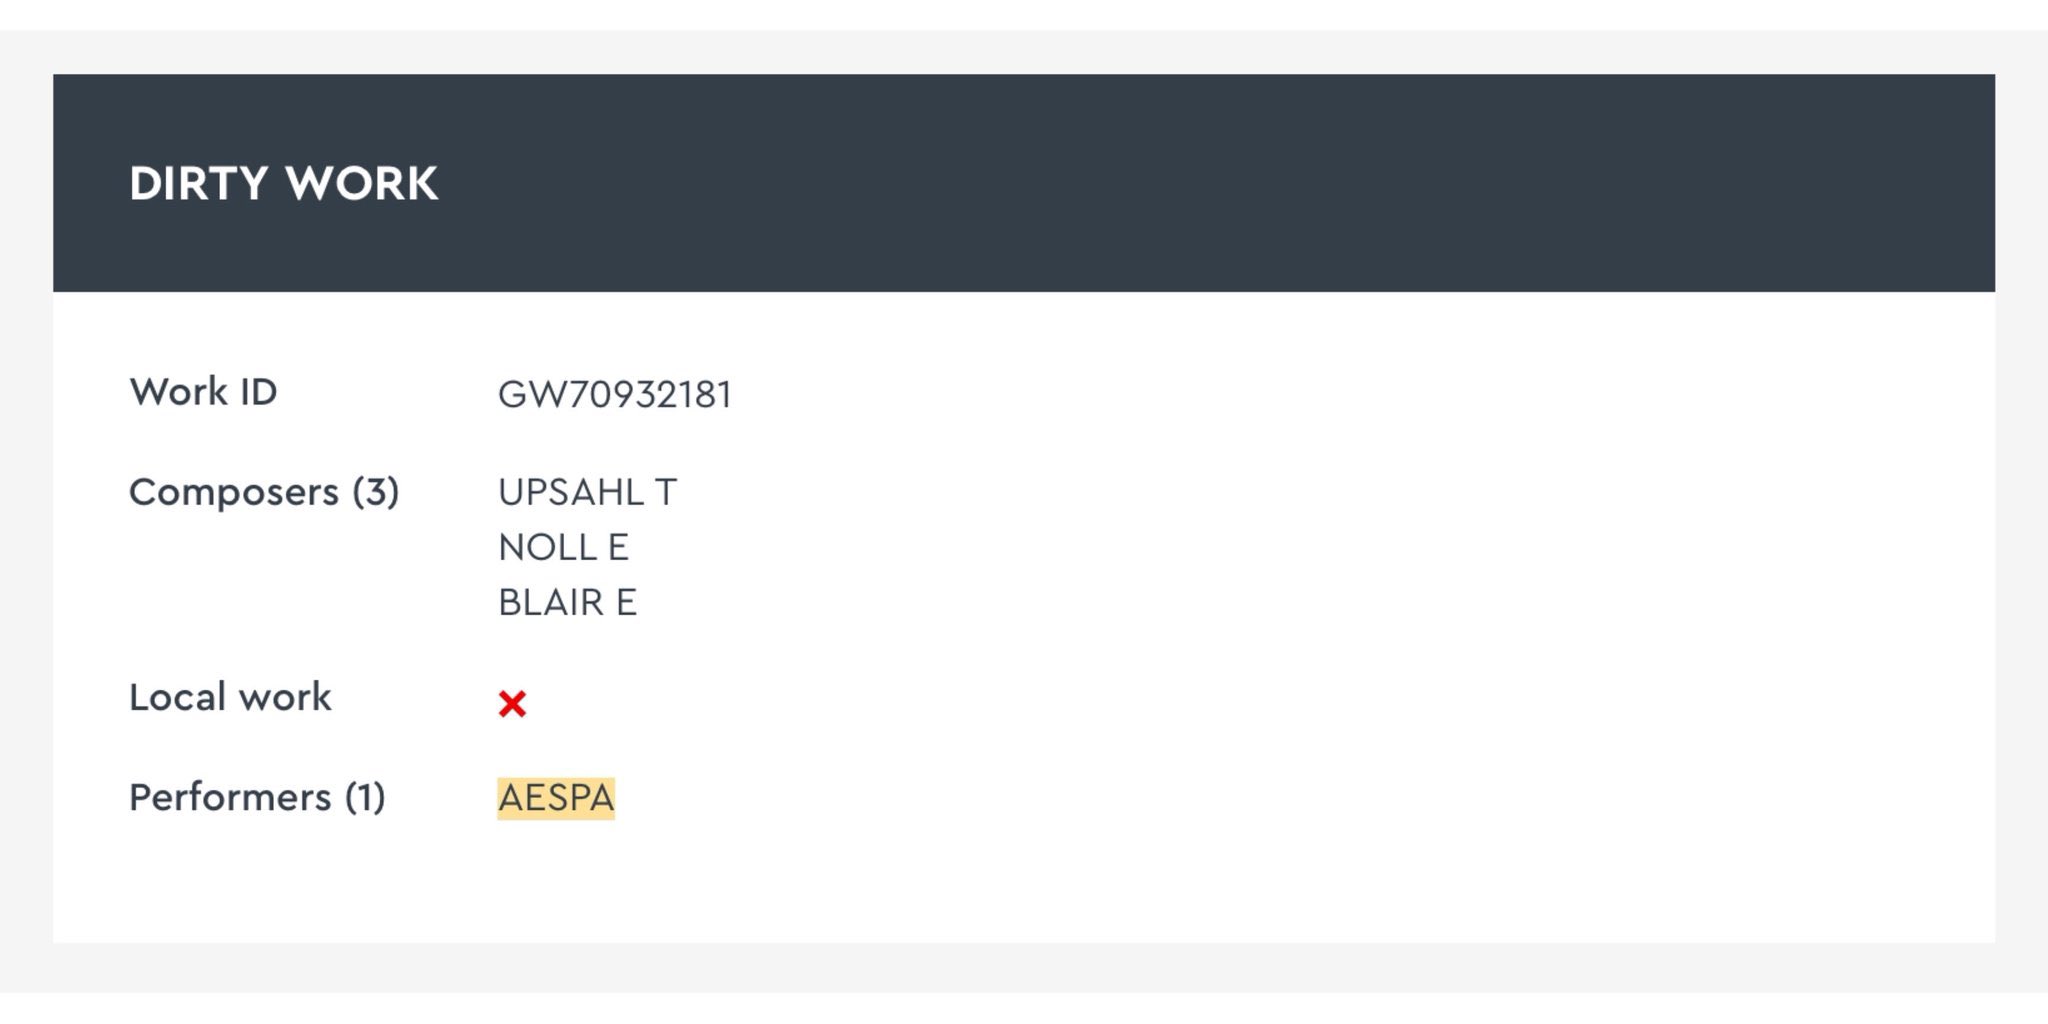Click composer BLAIR E
The width and height of the screenshot is (2048, 1024).
[x=568, y=602]
